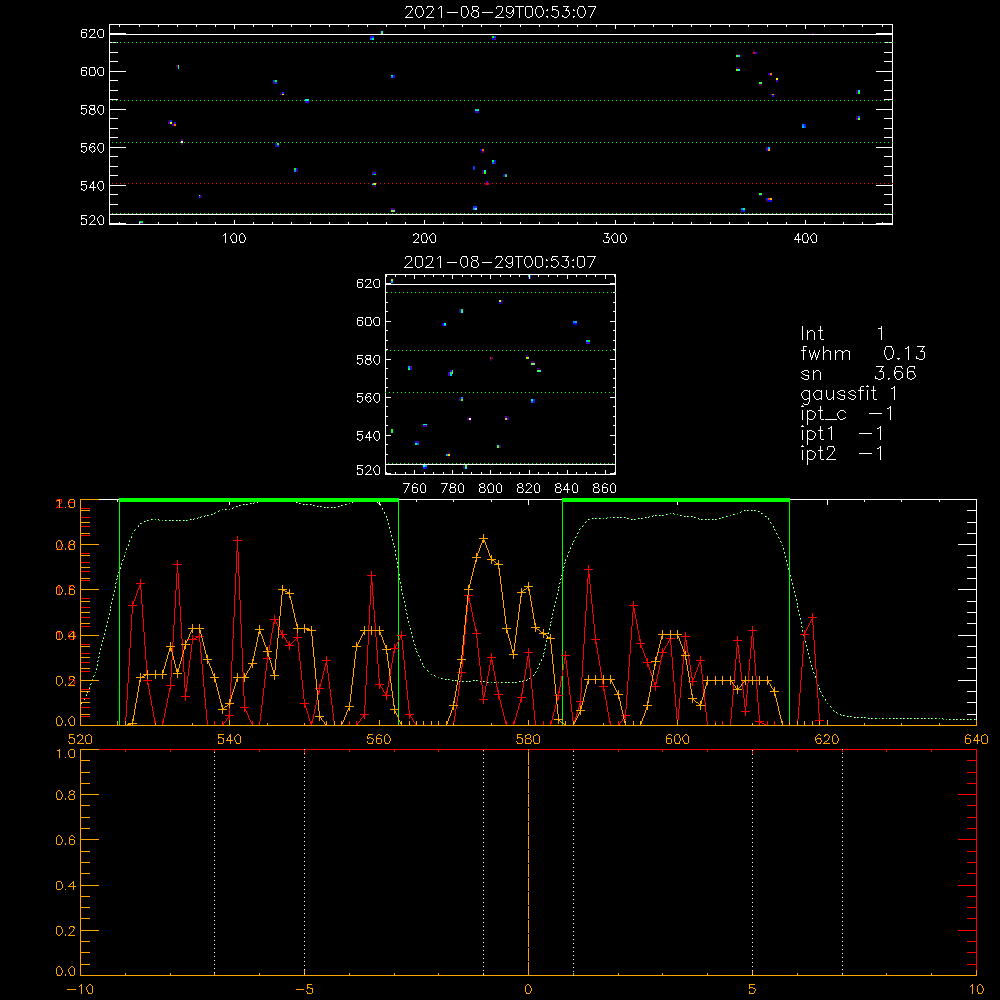Click x-axis label 840 on the small scatter plot
Screen dimensions: 1000x1000
tap(566, 489)
